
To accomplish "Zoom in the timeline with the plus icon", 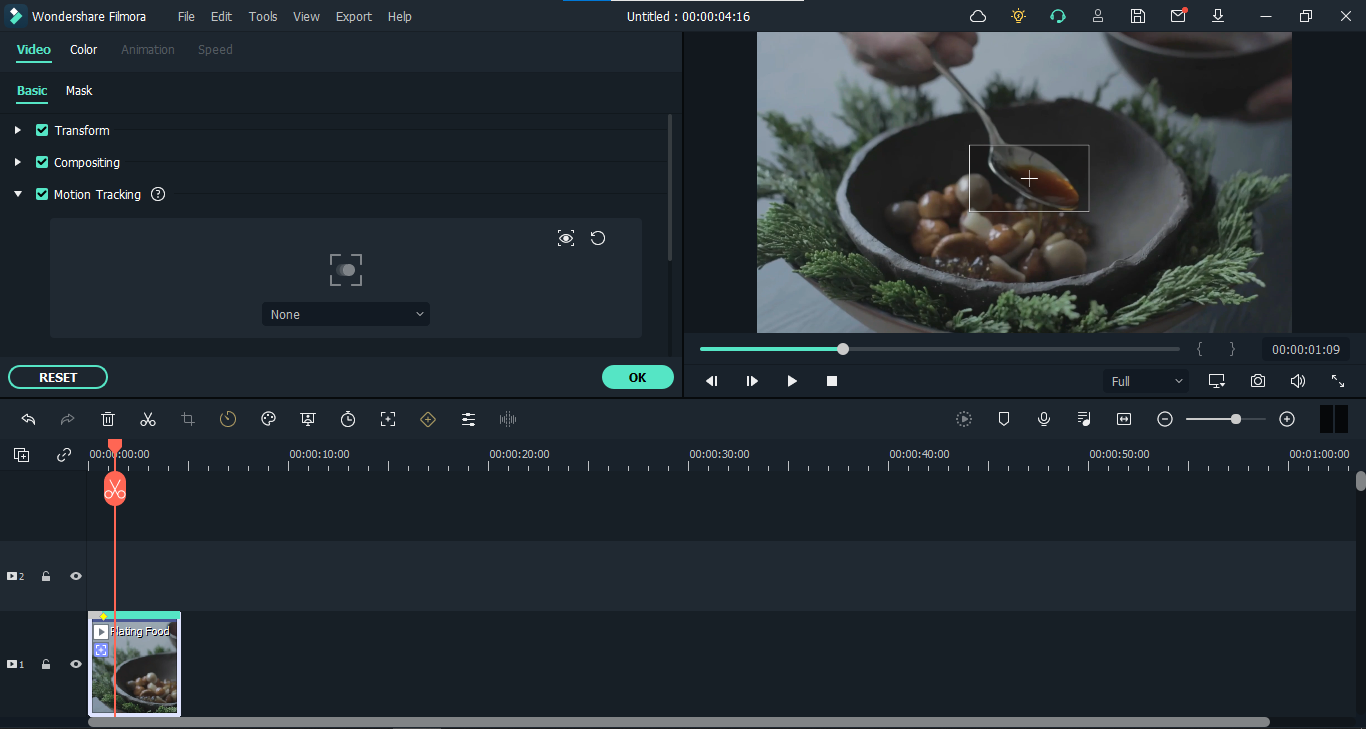I will [x=1287, y=420].
